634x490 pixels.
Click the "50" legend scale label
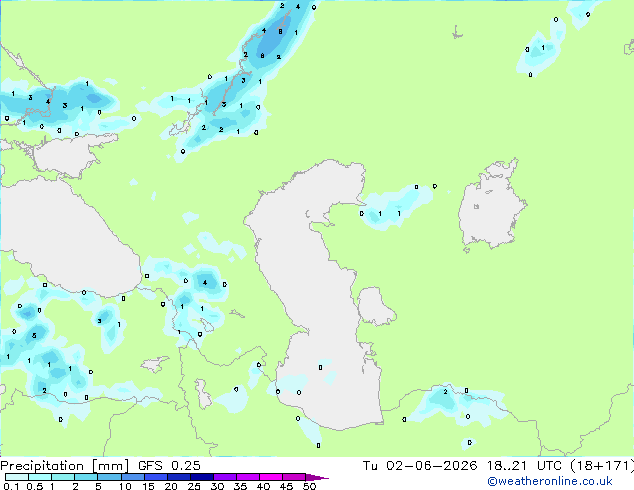click(x=309, y=486)
